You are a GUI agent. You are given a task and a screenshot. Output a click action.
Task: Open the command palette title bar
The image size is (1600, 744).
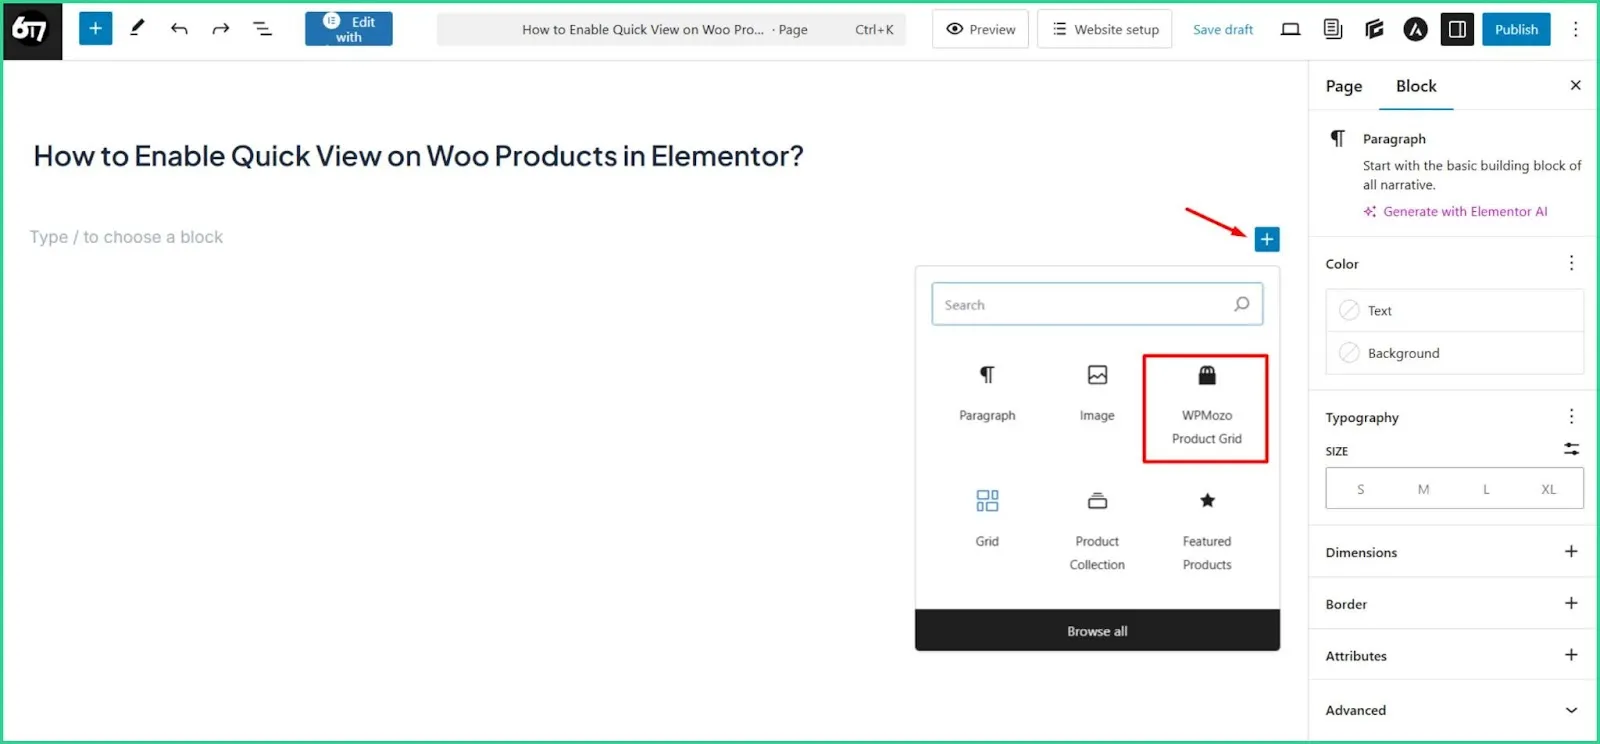coord(671,29)
